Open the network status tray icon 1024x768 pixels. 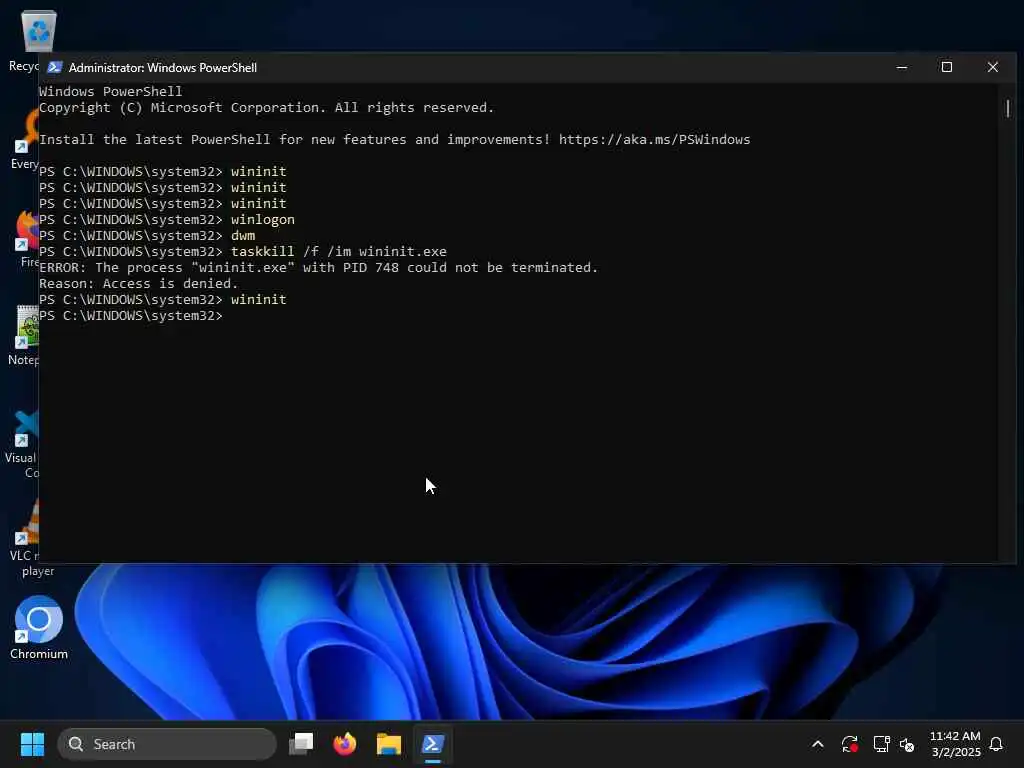pos(881,744)
